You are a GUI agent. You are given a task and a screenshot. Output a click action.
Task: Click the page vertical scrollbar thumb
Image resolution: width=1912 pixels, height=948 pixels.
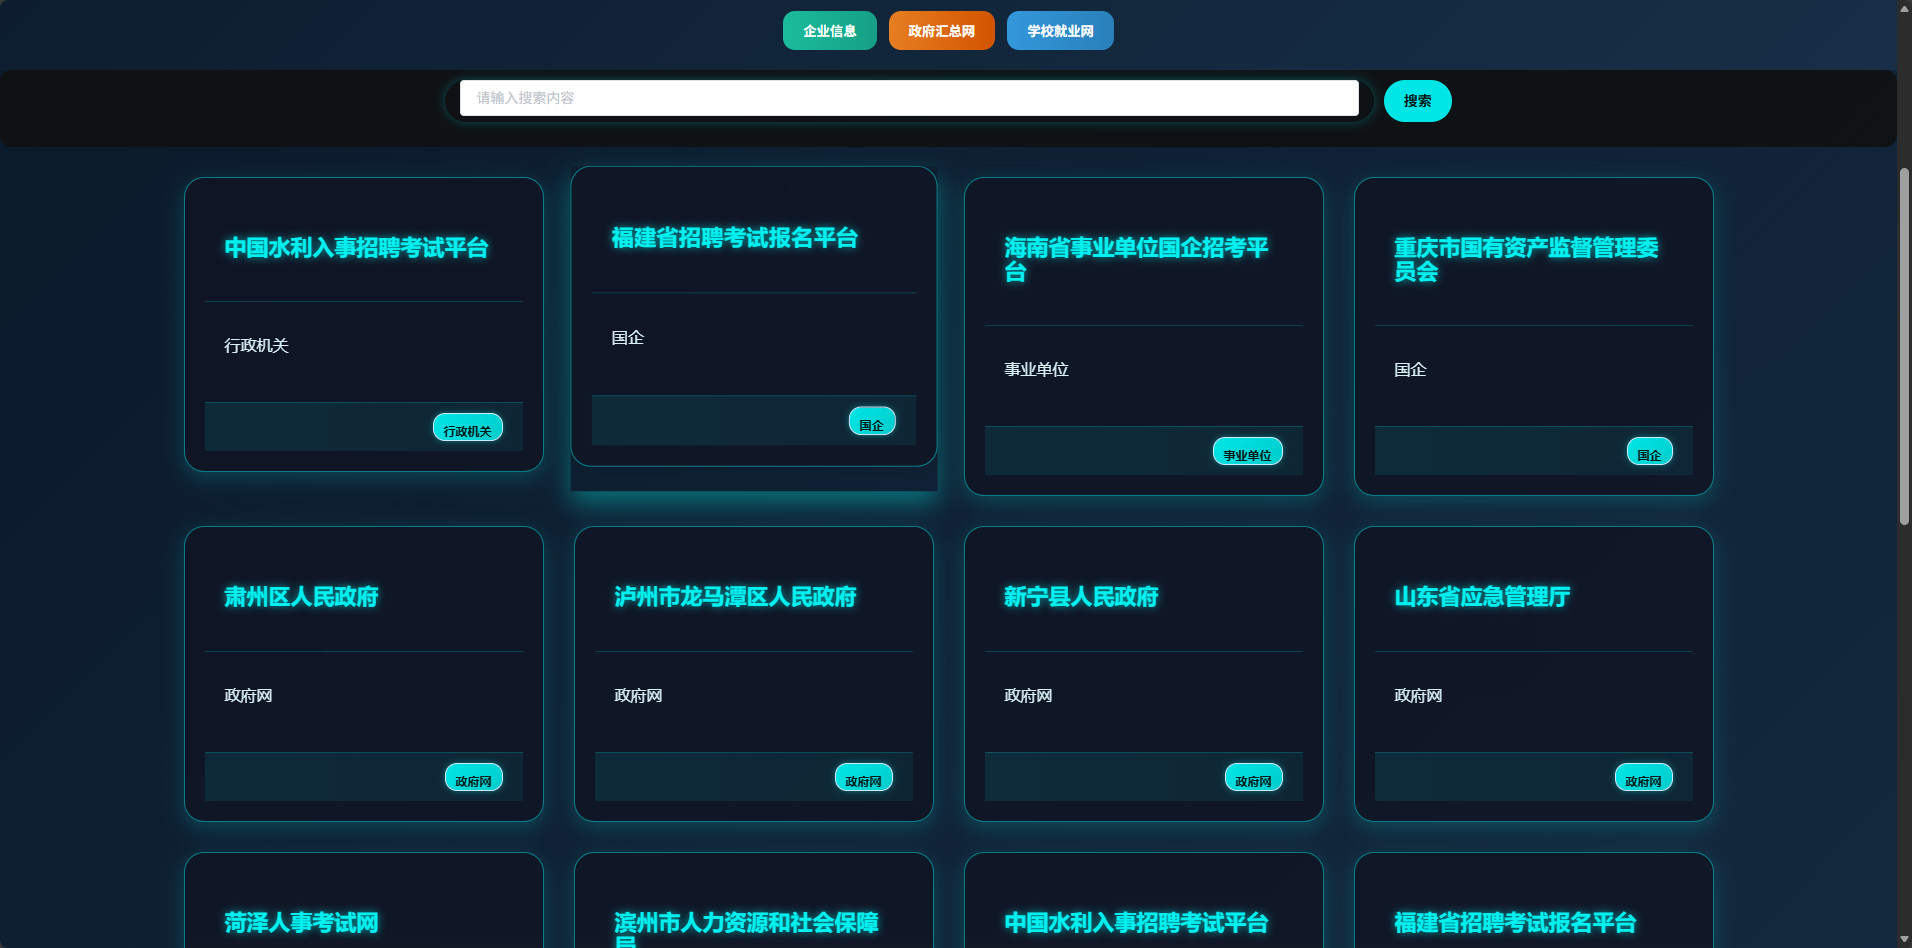coord(1904,346)
